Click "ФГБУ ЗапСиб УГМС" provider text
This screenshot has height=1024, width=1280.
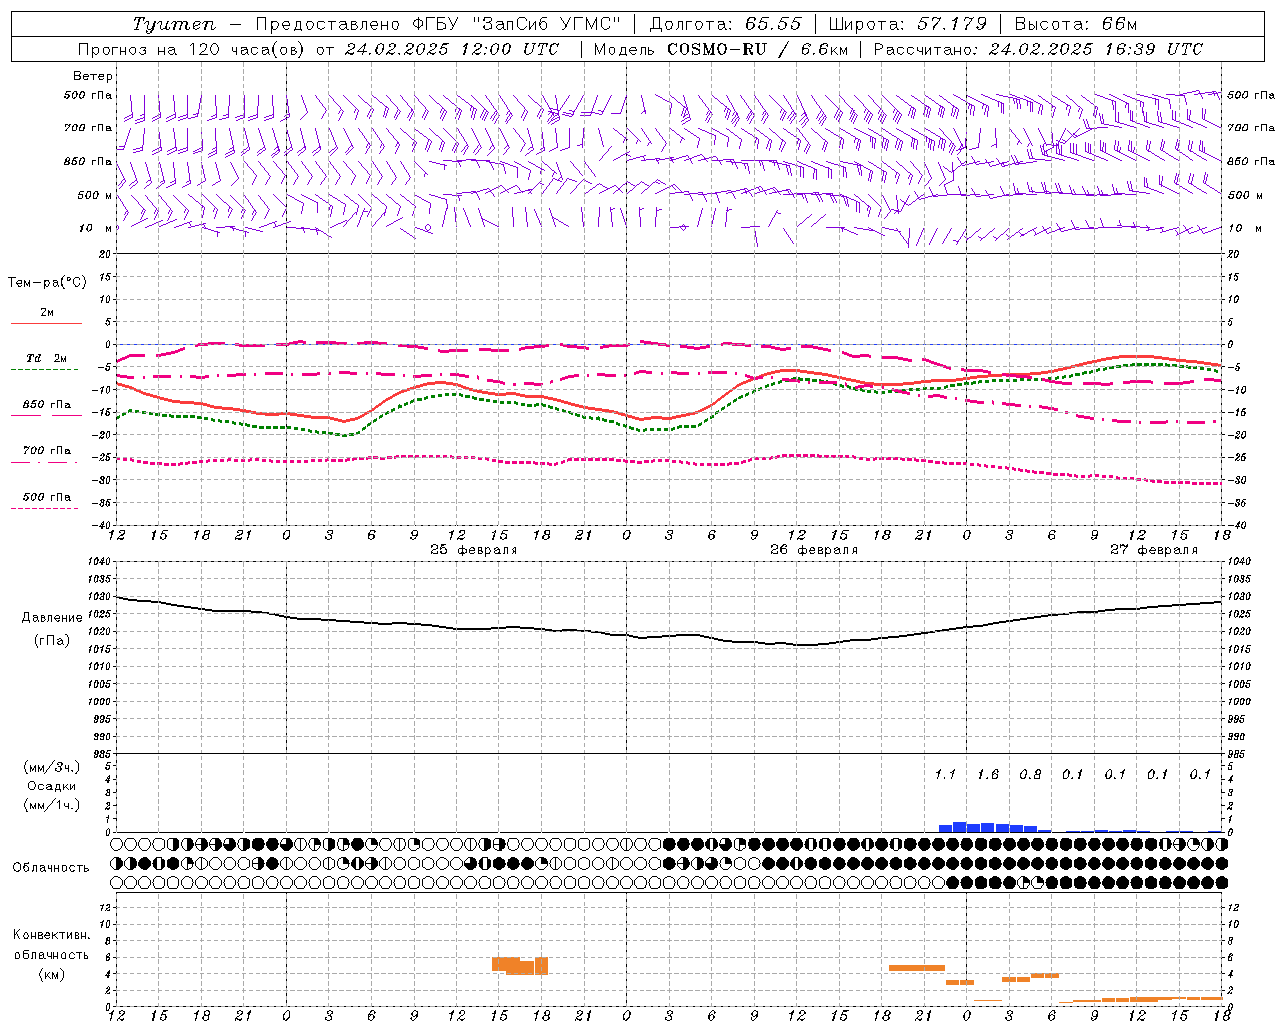pos(516,24)
